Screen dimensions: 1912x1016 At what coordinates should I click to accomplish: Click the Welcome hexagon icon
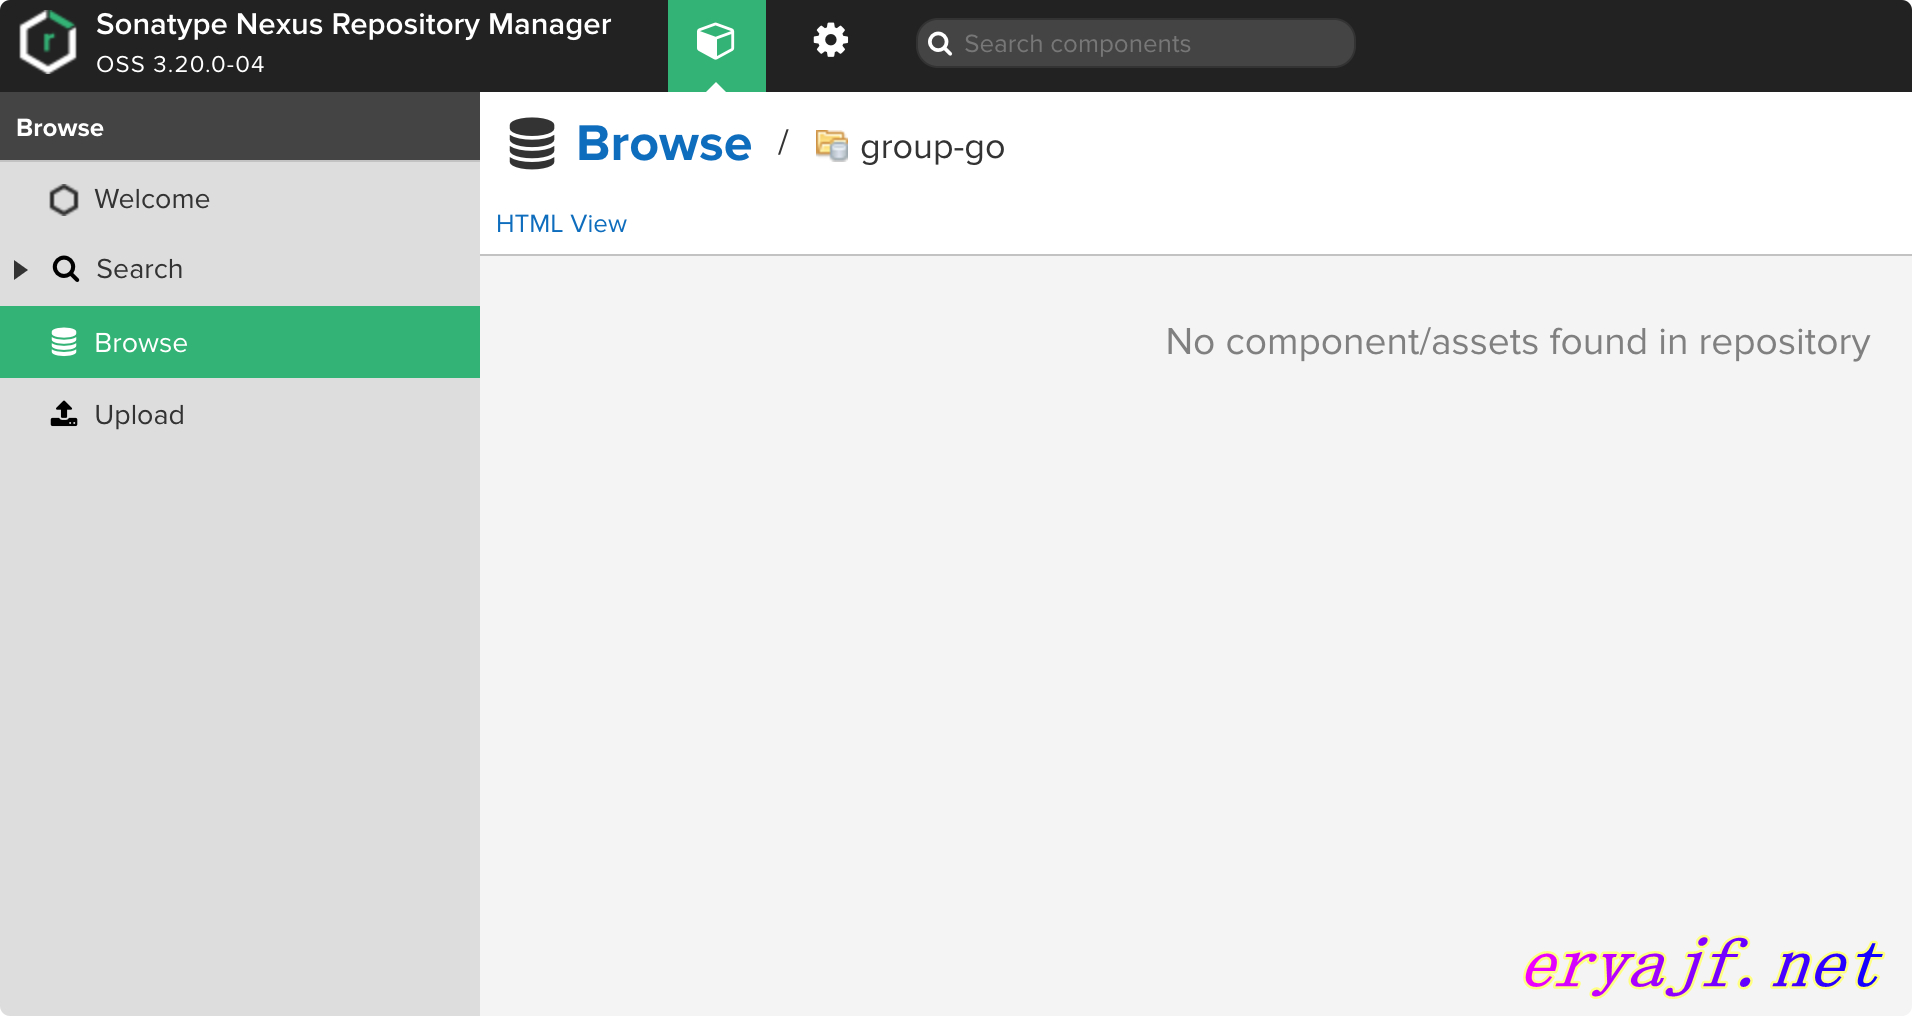64,199
